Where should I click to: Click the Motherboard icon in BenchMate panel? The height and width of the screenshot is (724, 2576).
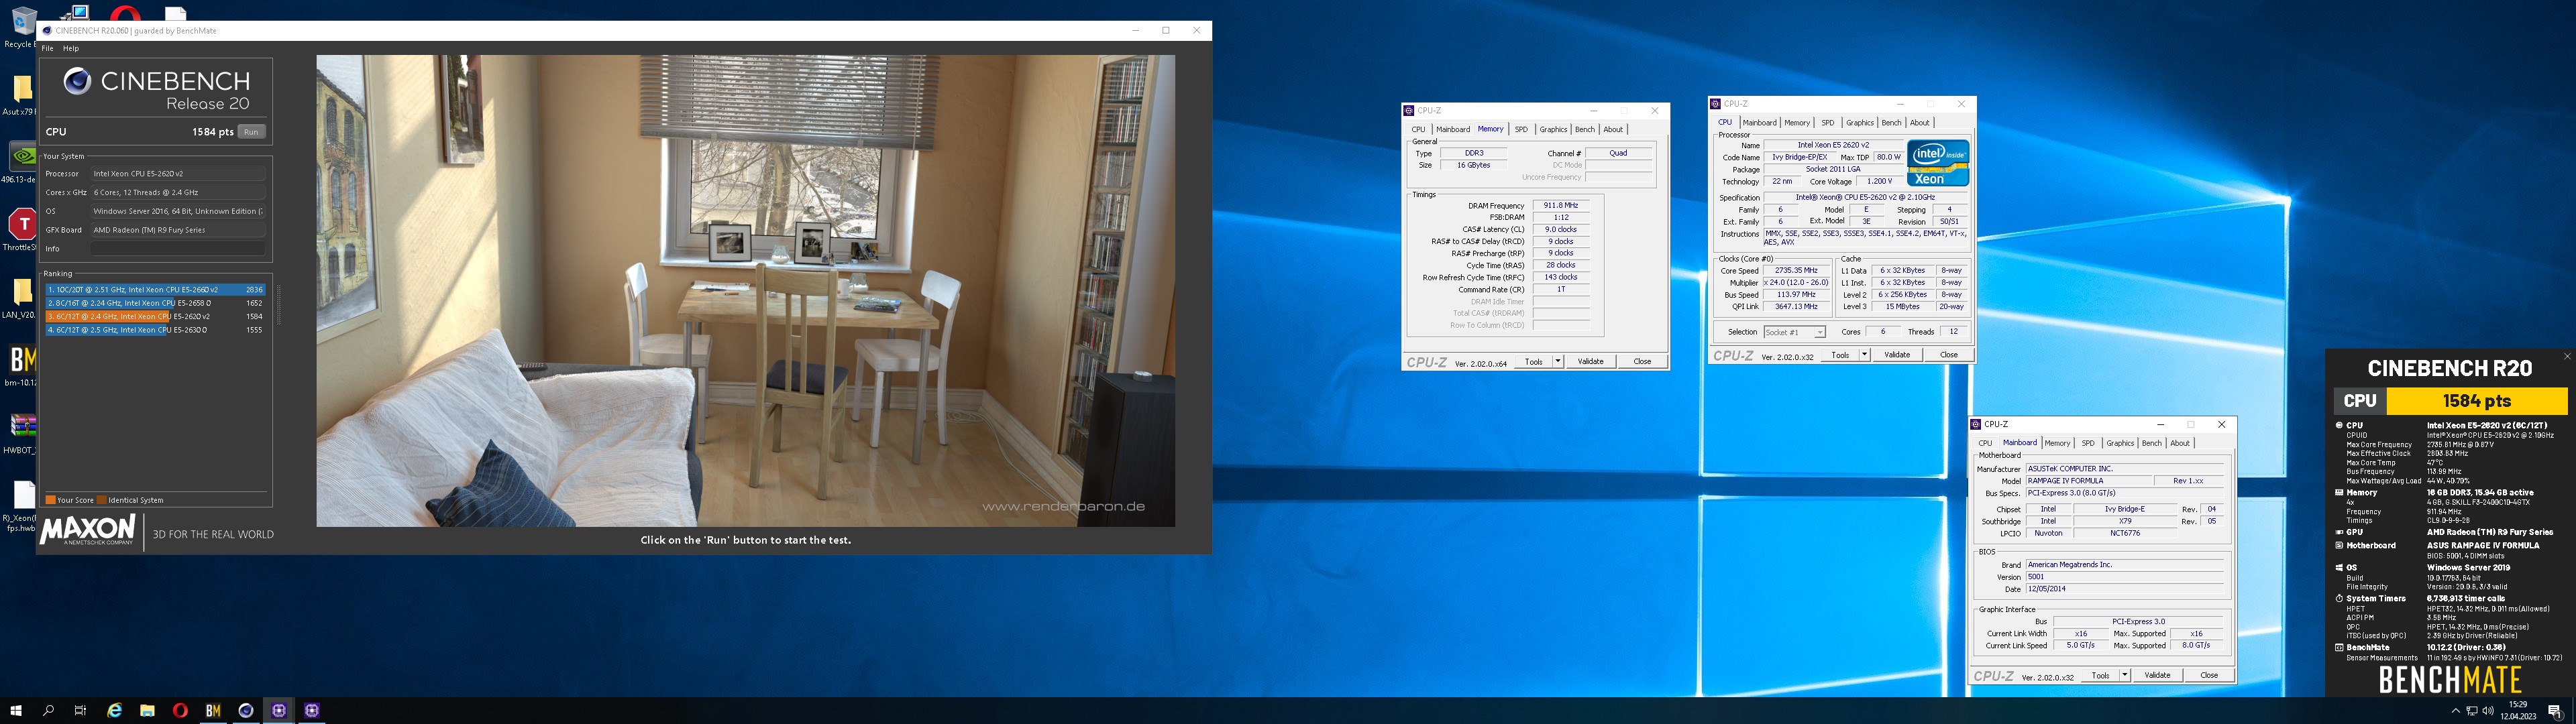[2339, 546]
